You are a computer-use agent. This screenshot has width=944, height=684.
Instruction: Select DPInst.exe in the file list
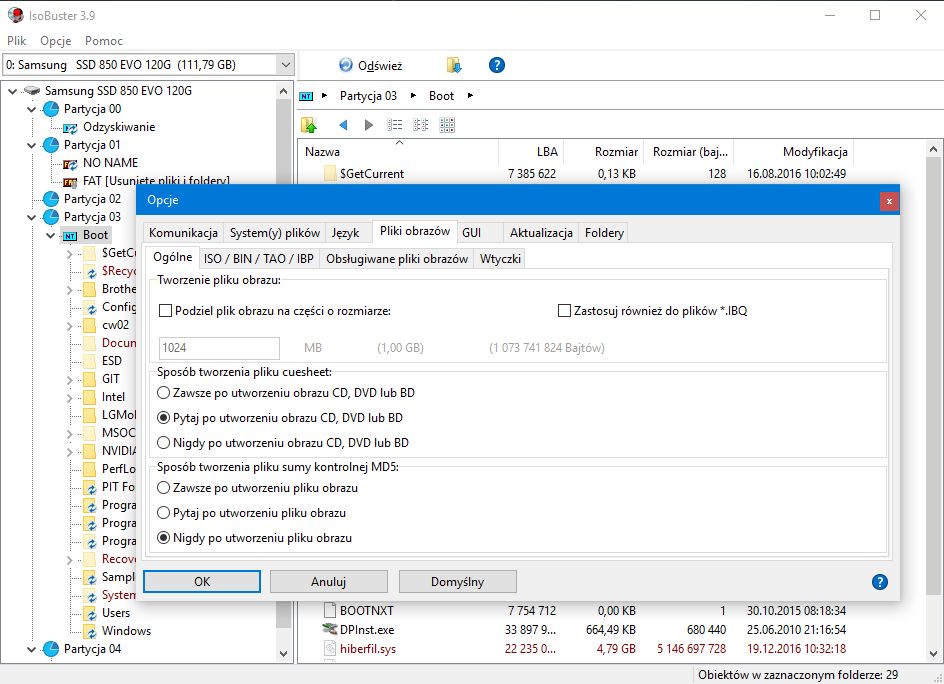point(367,630)
